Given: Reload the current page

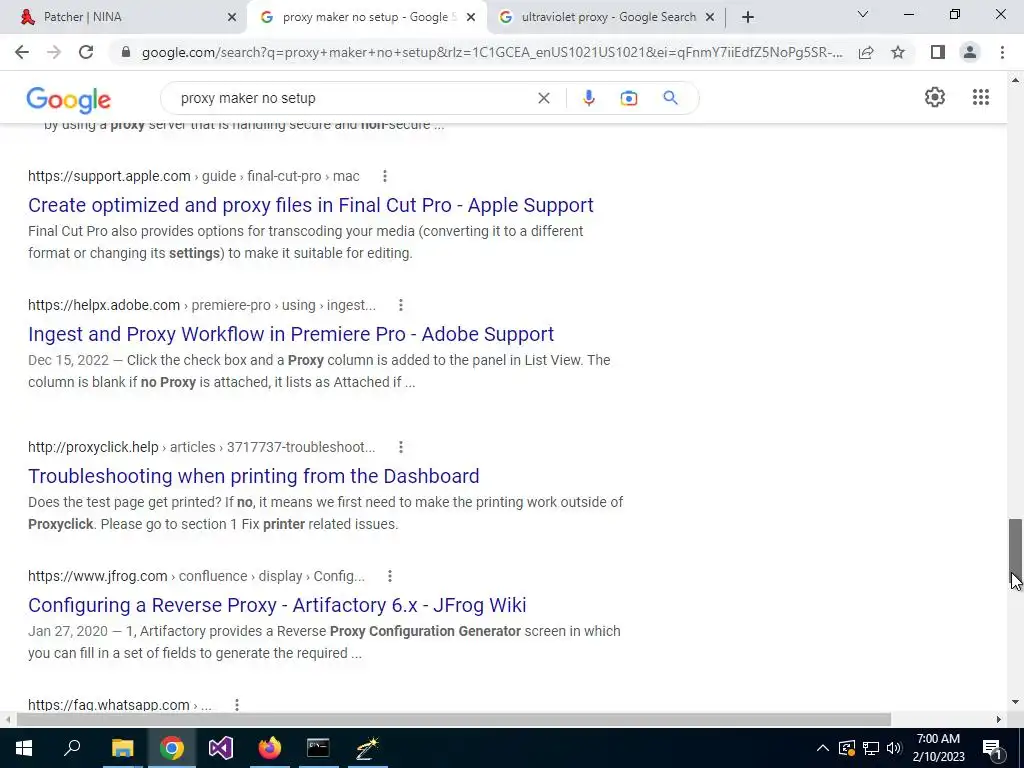Looking at the screenshot, I should pos(86,52).
